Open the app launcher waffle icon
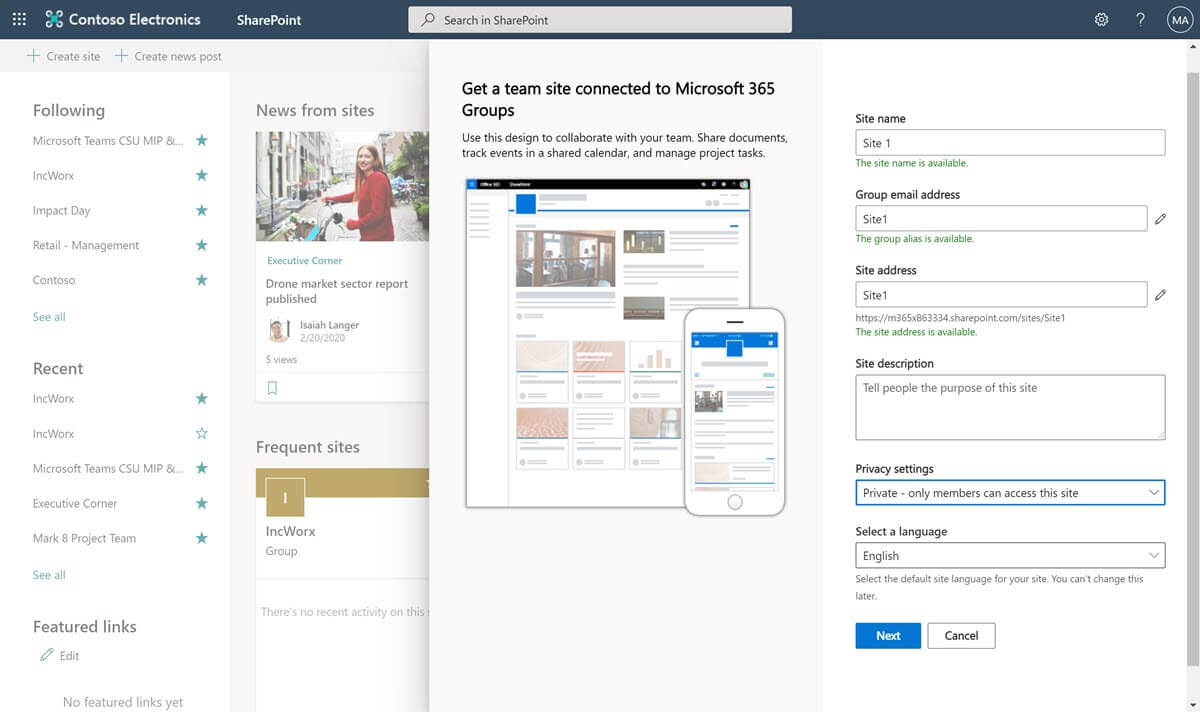 [19, 19]
